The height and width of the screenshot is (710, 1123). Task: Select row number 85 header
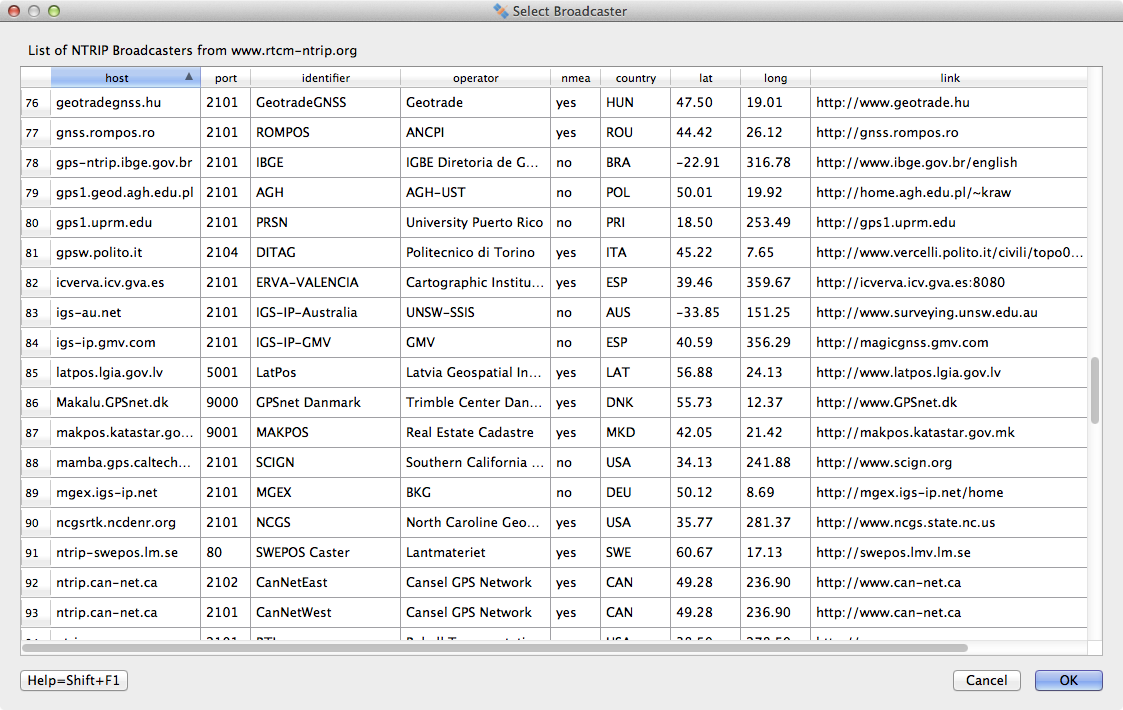(33, 372)
